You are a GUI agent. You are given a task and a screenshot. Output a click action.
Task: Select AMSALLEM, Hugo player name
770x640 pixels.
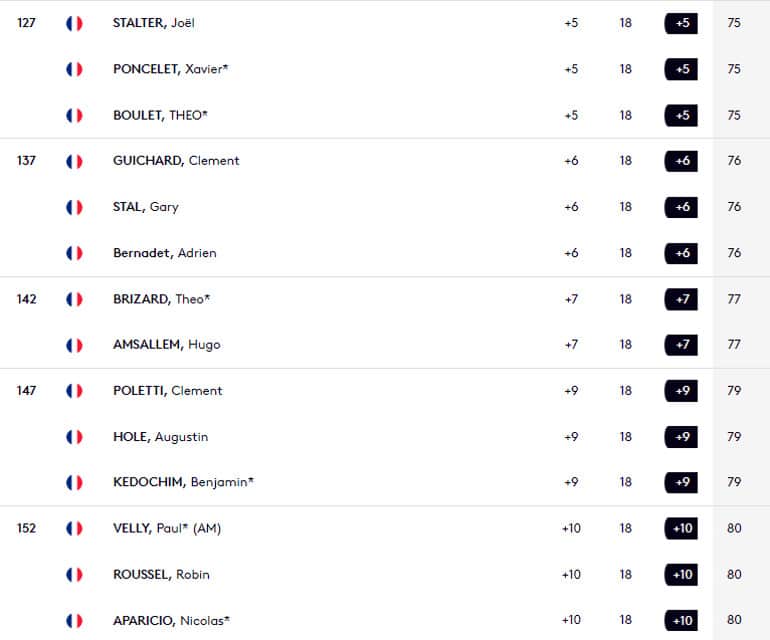[x=166, y=345]
